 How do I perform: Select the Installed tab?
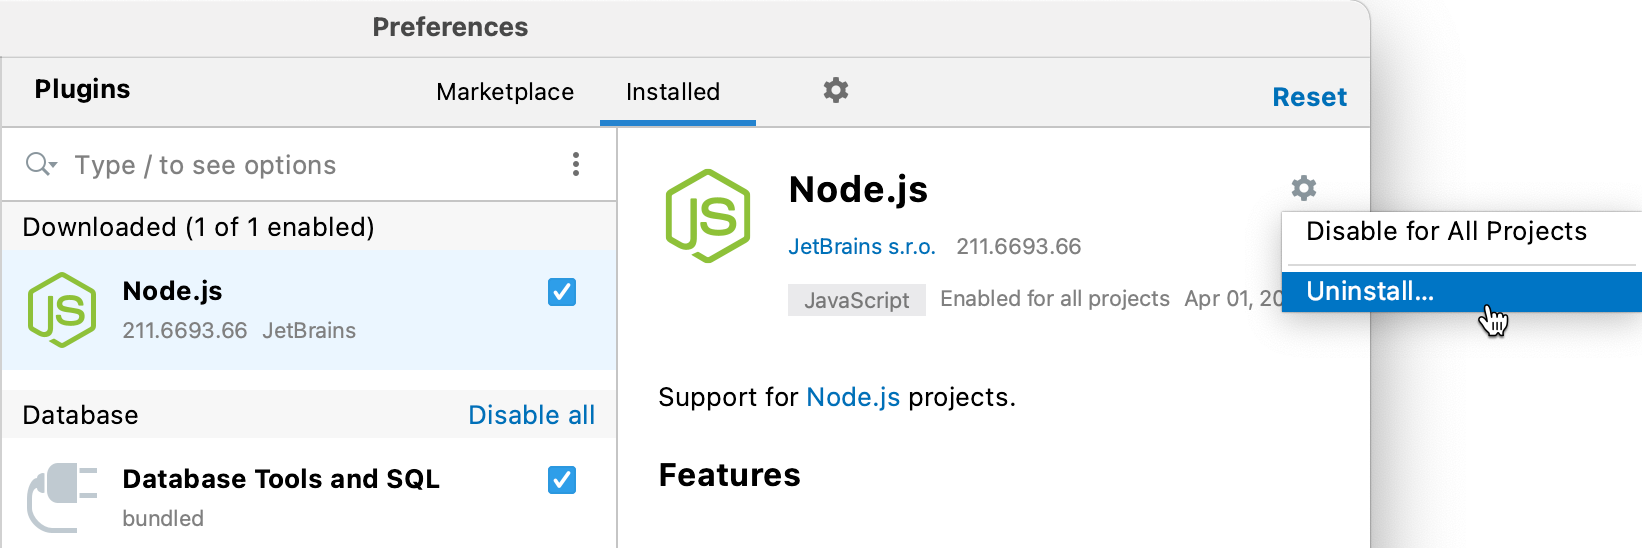pos(673,92)
